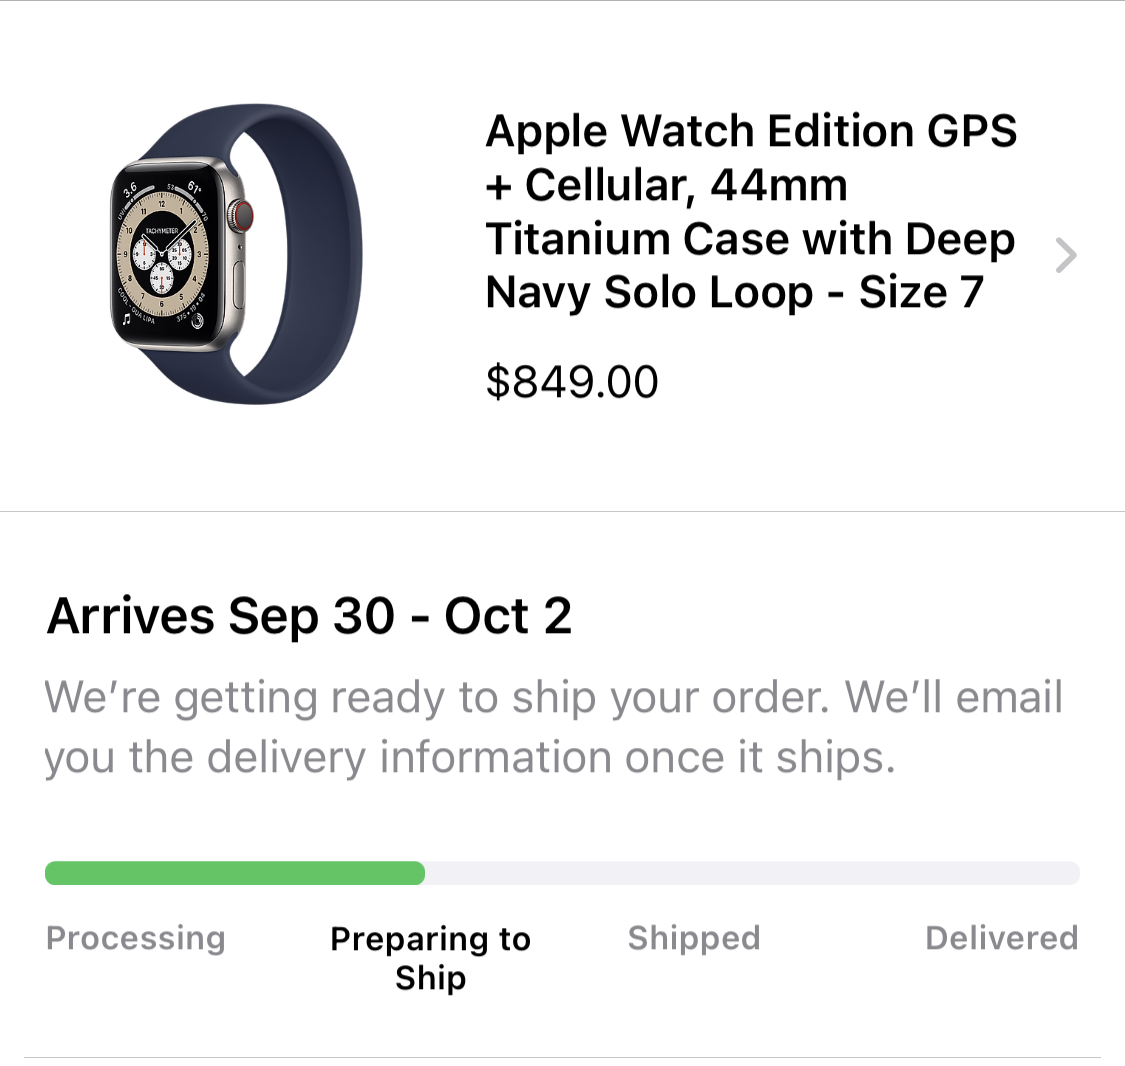
Task: Select the Delivered status label
Action: point(1002,938)
